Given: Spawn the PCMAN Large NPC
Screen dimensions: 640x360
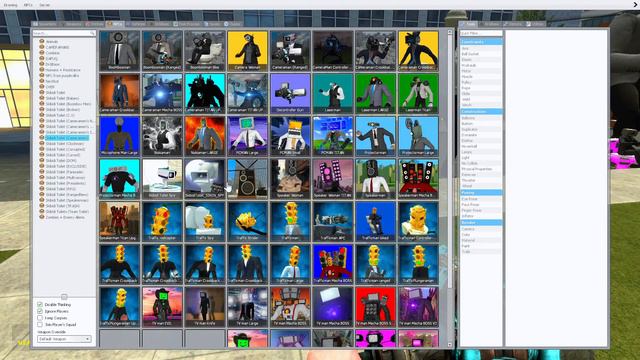Looking at the screenshot, I should click(x=248, y=136).
